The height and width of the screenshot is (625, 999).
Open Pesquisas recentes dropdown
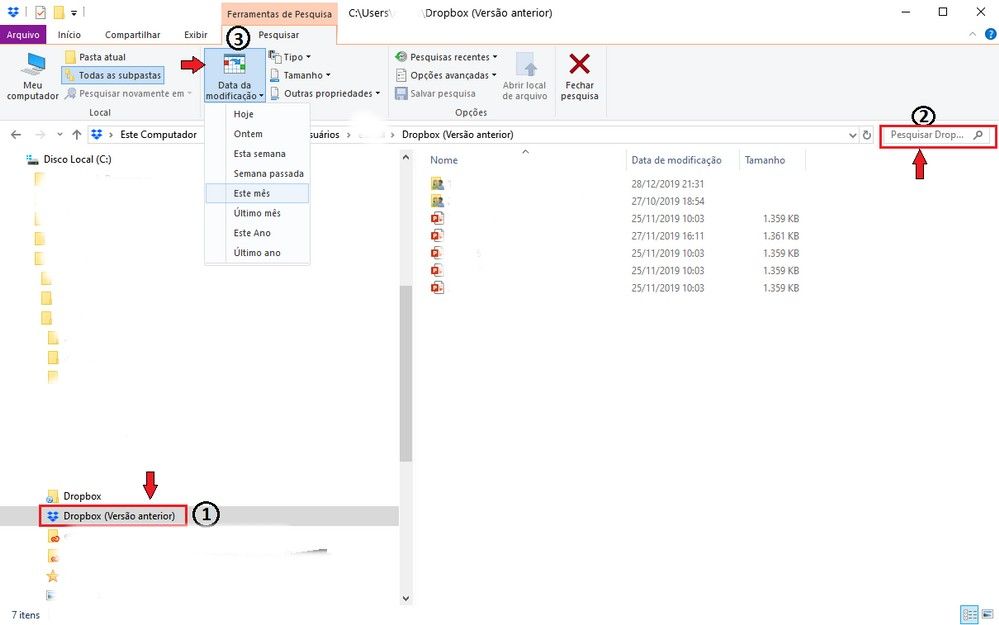click(x=446, y=57)
